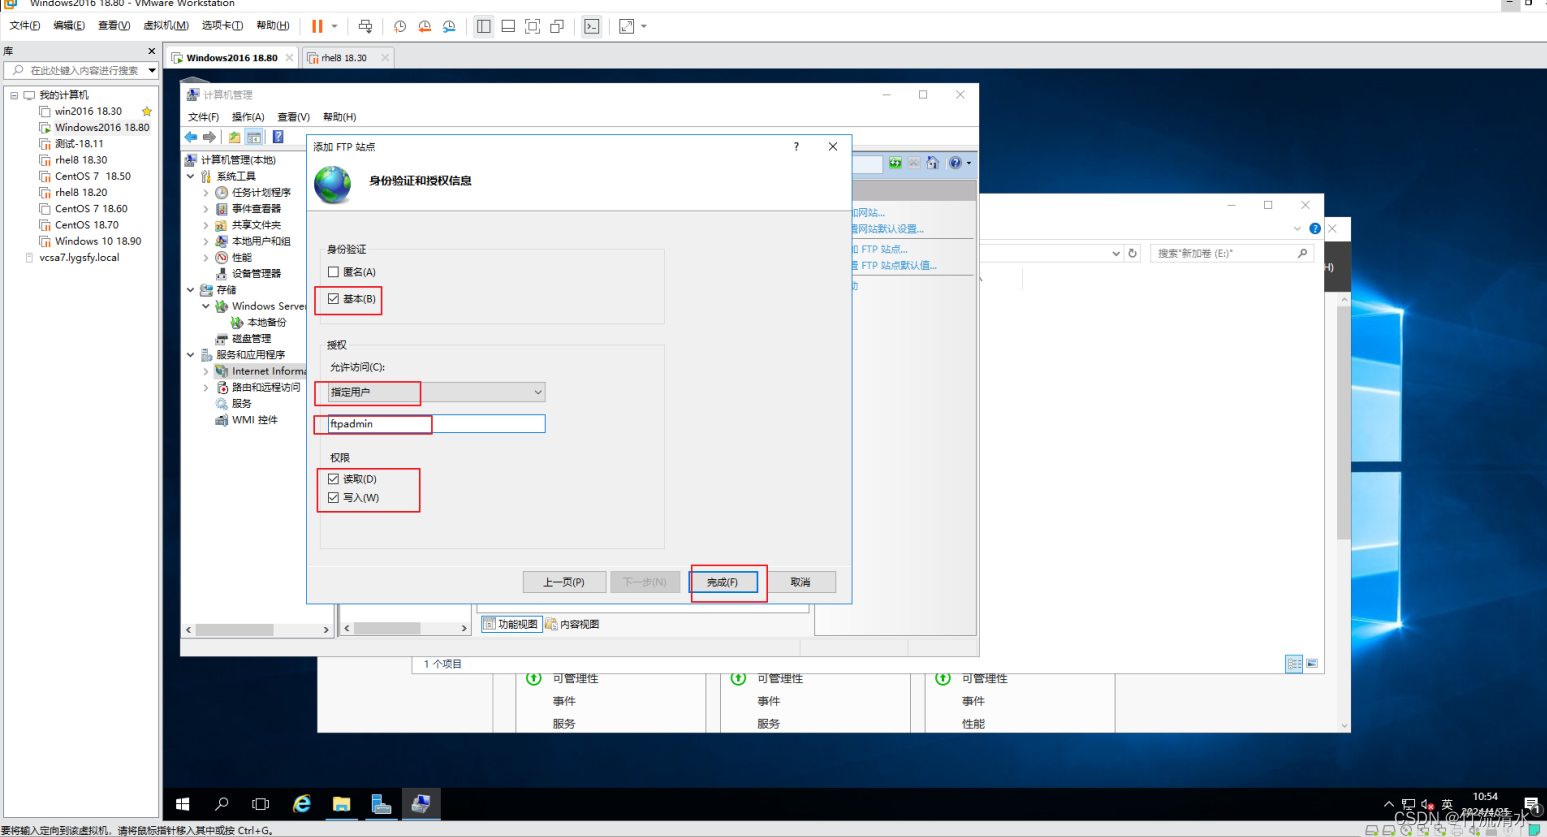Click the 取消 cancel button
The width and height of the screenshot is (1547, 837).
(800, 582)
